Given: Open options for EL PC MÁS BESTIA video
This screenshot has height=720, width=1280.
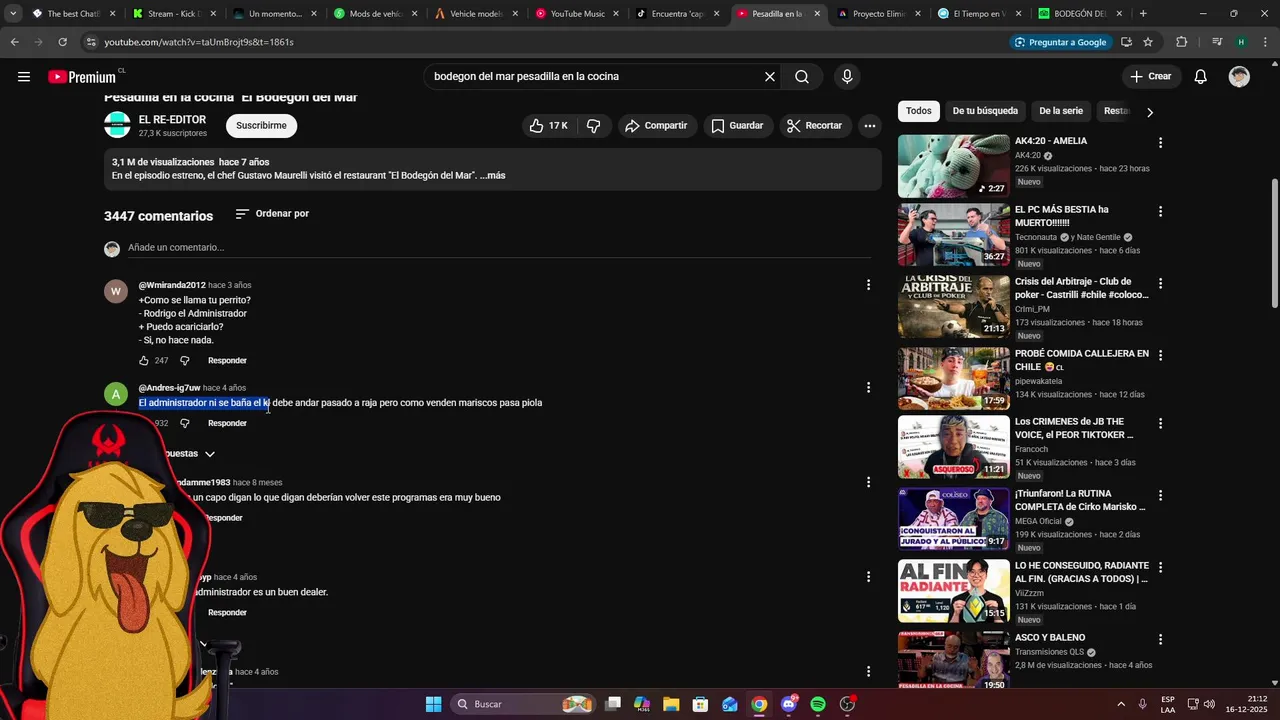Looking at the screenshot, I should [x=1160, y=212].
